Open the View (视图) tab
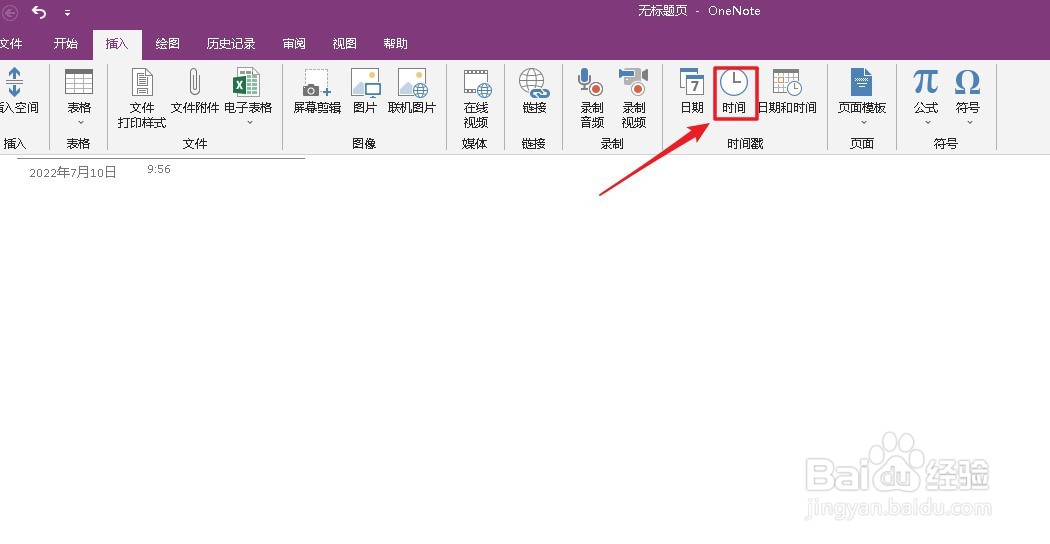The width and height of the screenshot is (1050, 544). [x=344, y=44]
